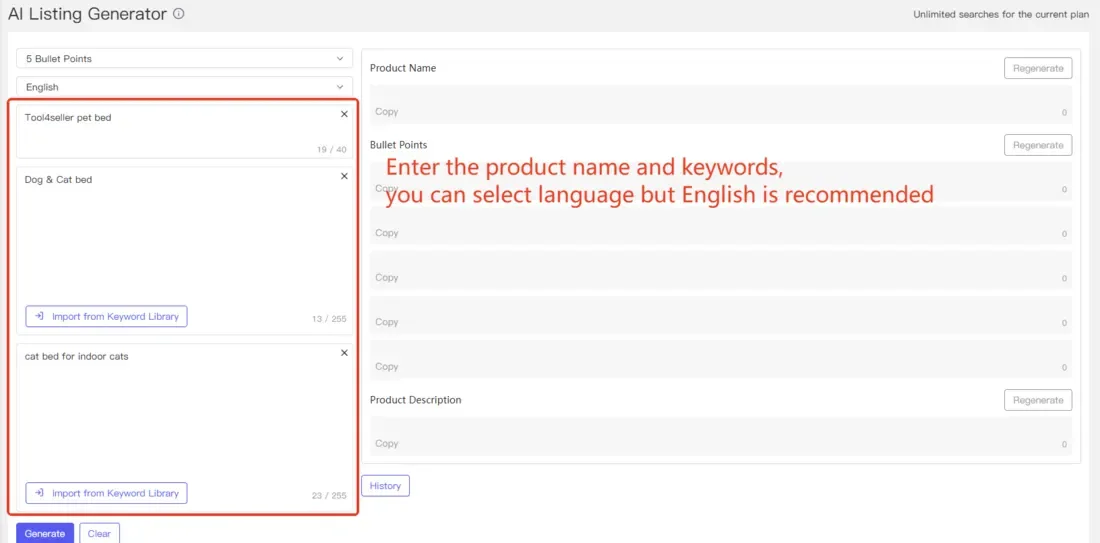Image resolution: width=1100 pixels, height=543 pixels.
Task: Click the Unlimited searches for the current plan text
Action: 1000,14
